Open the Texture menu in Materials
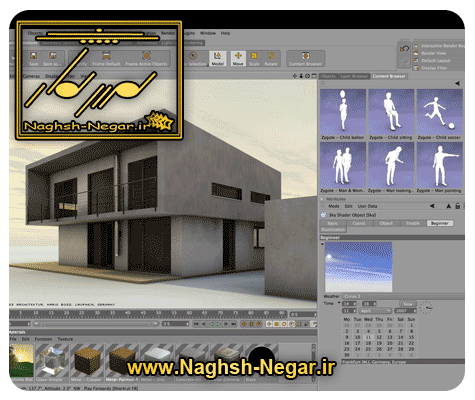The image size is (475, 400). click(x=65, y=339)
